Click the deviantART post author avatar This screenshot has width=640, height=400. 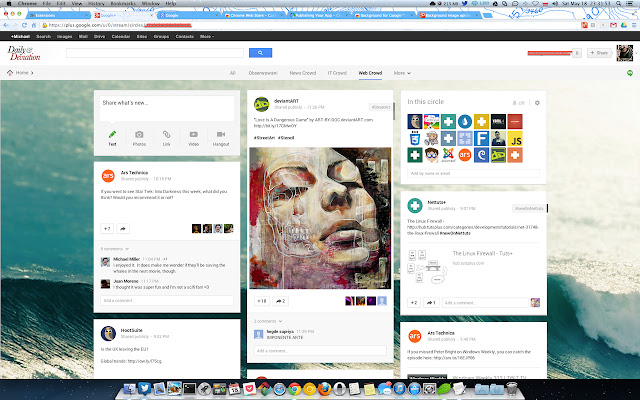click(x=261, y=104)
